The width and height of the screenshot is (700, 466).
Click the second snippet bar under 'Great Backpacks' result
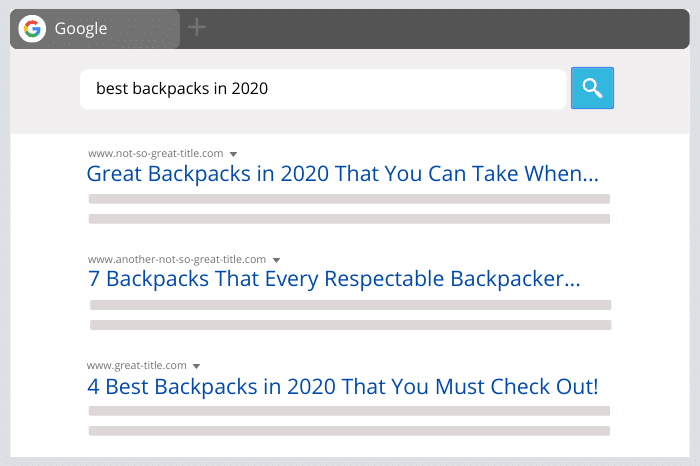coord(349,219)
